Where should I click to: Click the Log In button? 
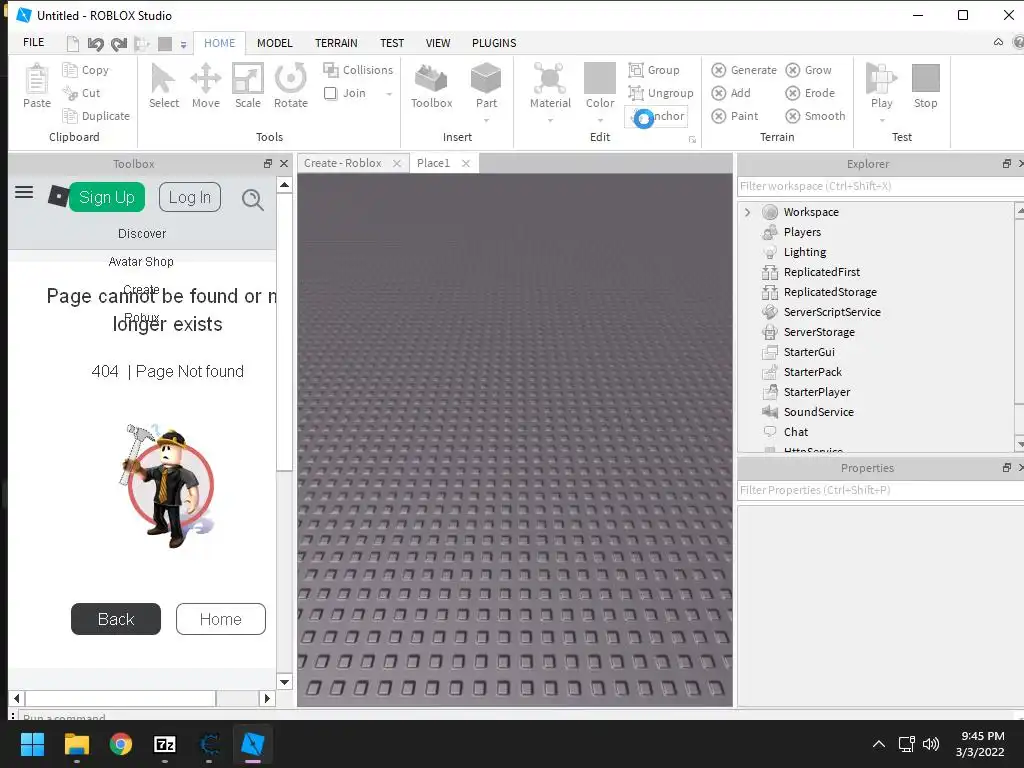coord(190,197)
